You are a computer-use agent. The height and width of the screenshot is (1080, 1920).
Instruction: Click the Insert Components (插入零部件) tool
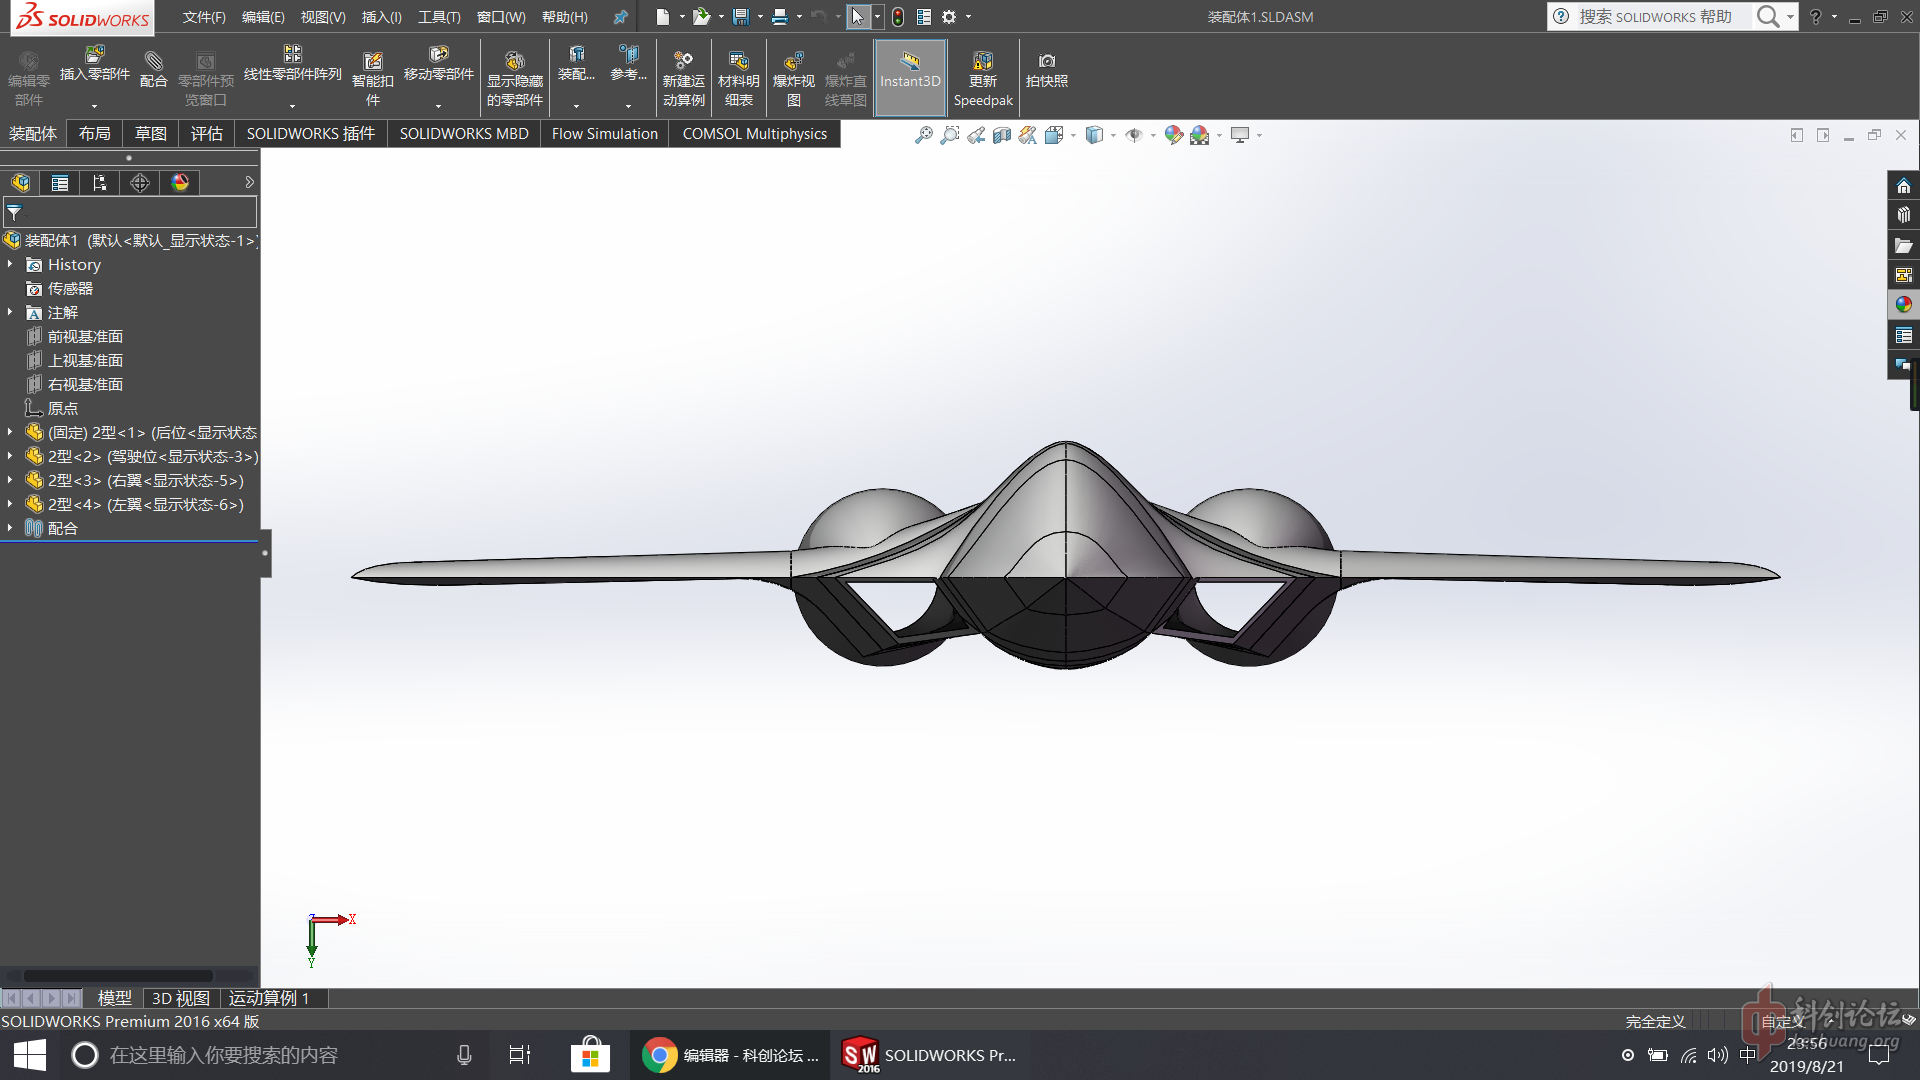[x=95, y=66]
